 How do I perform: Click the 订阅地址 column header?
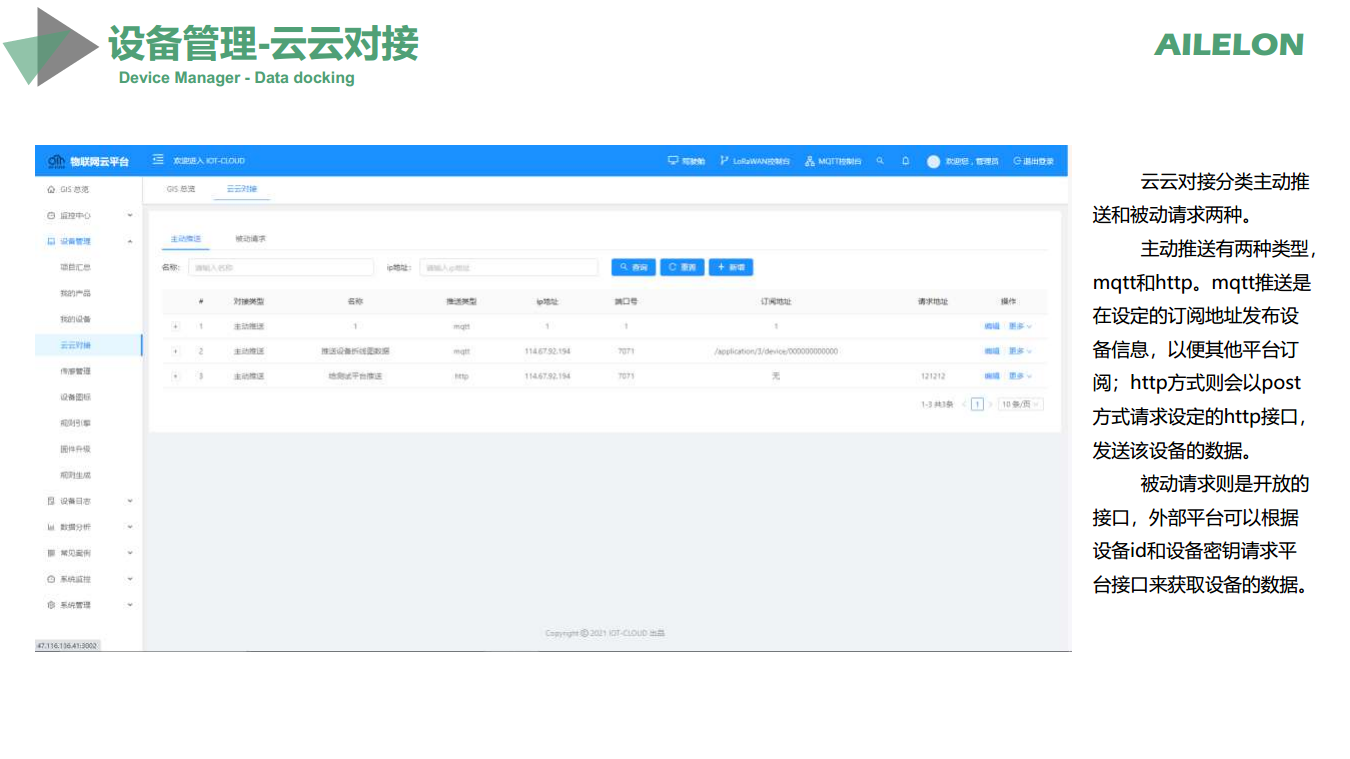776,301
